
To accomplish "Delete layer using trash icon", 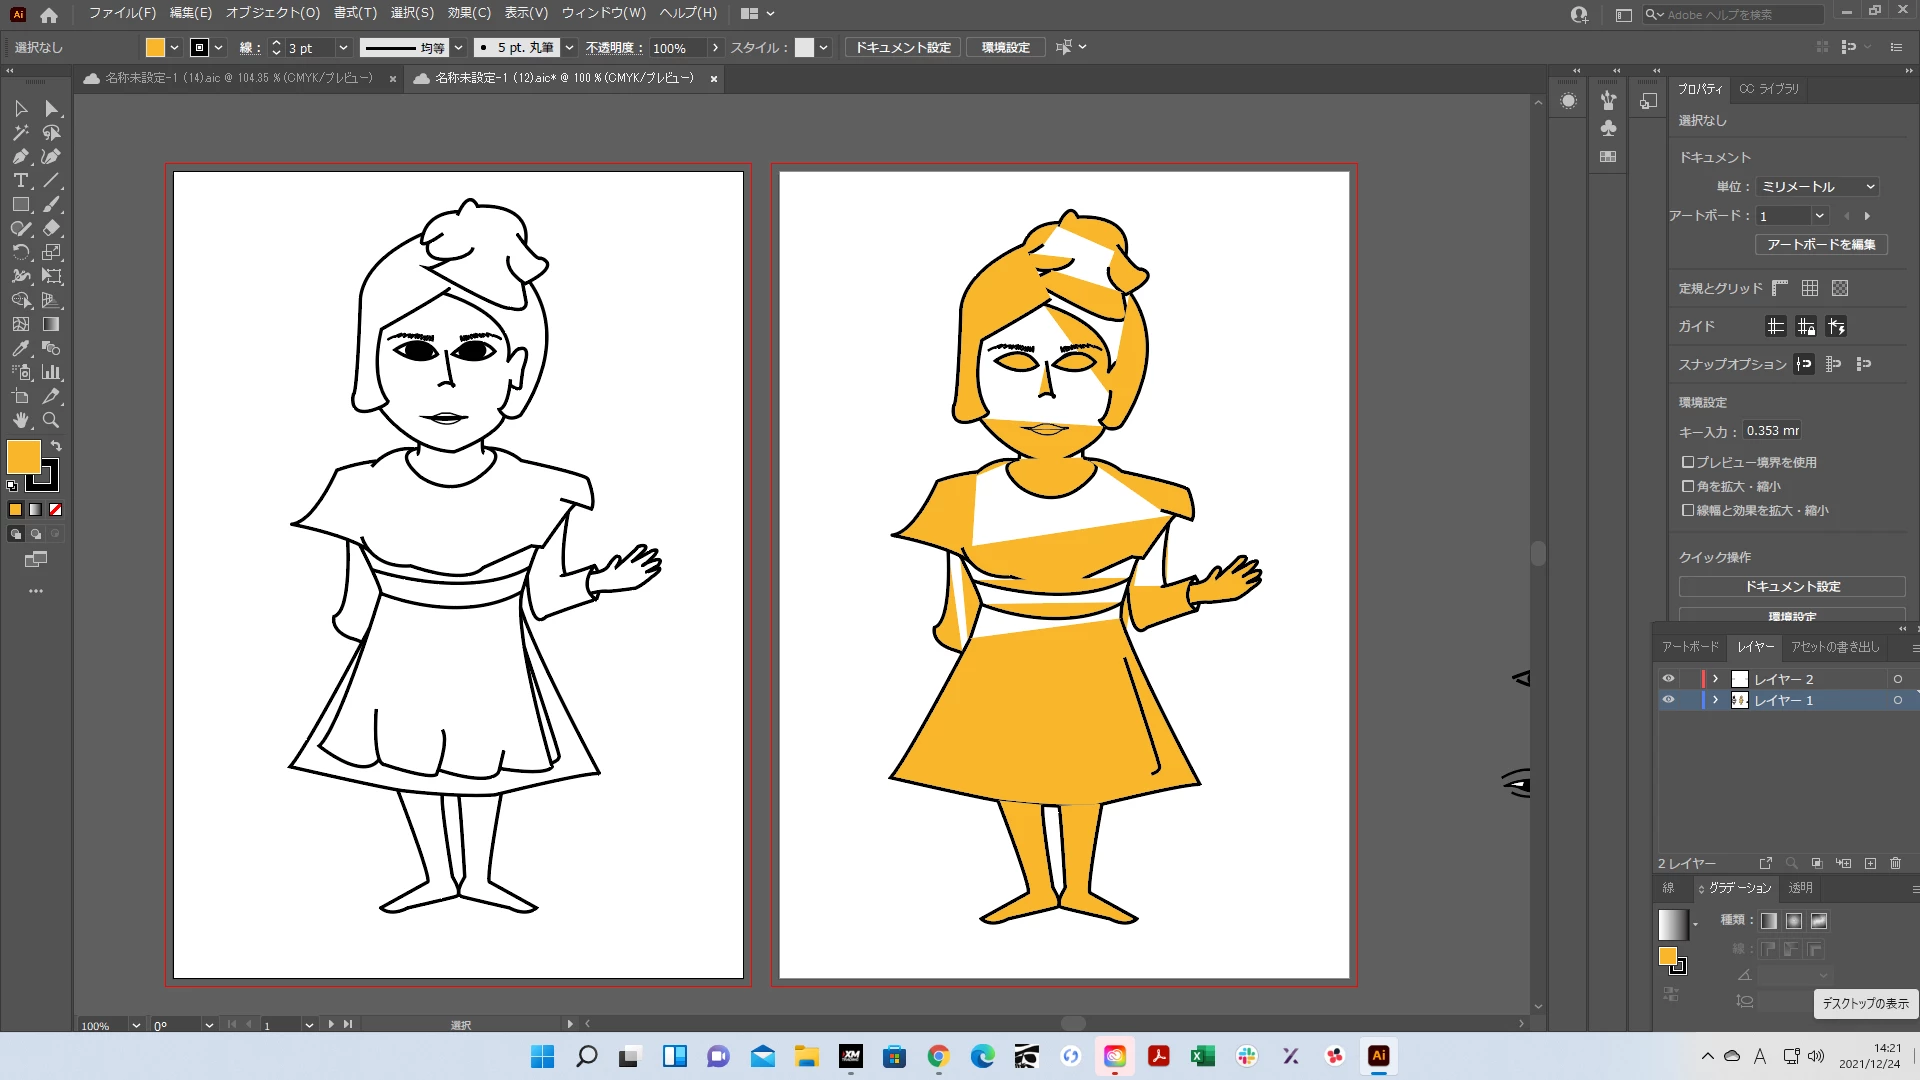I will pos(1895,863).
